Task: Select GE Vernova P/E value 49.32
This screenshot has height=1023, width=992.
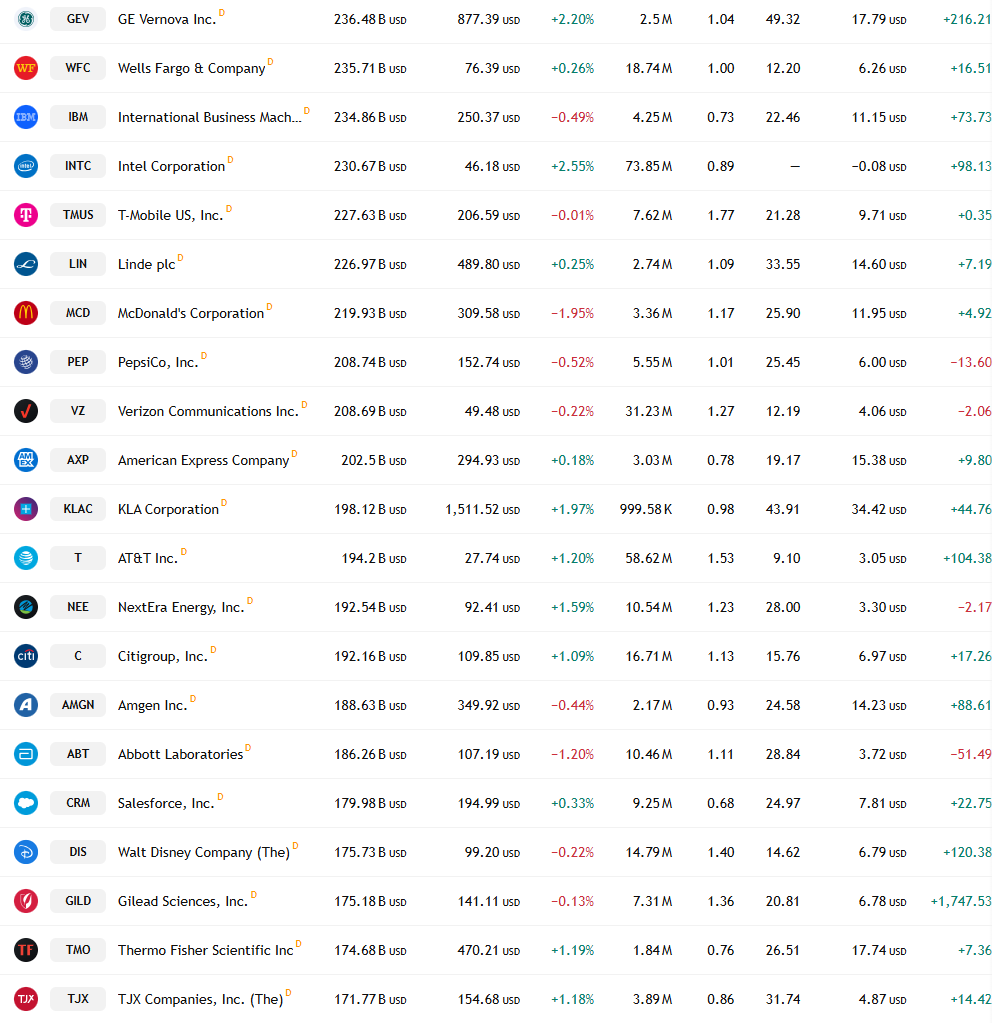Action: tap(783, 20)
